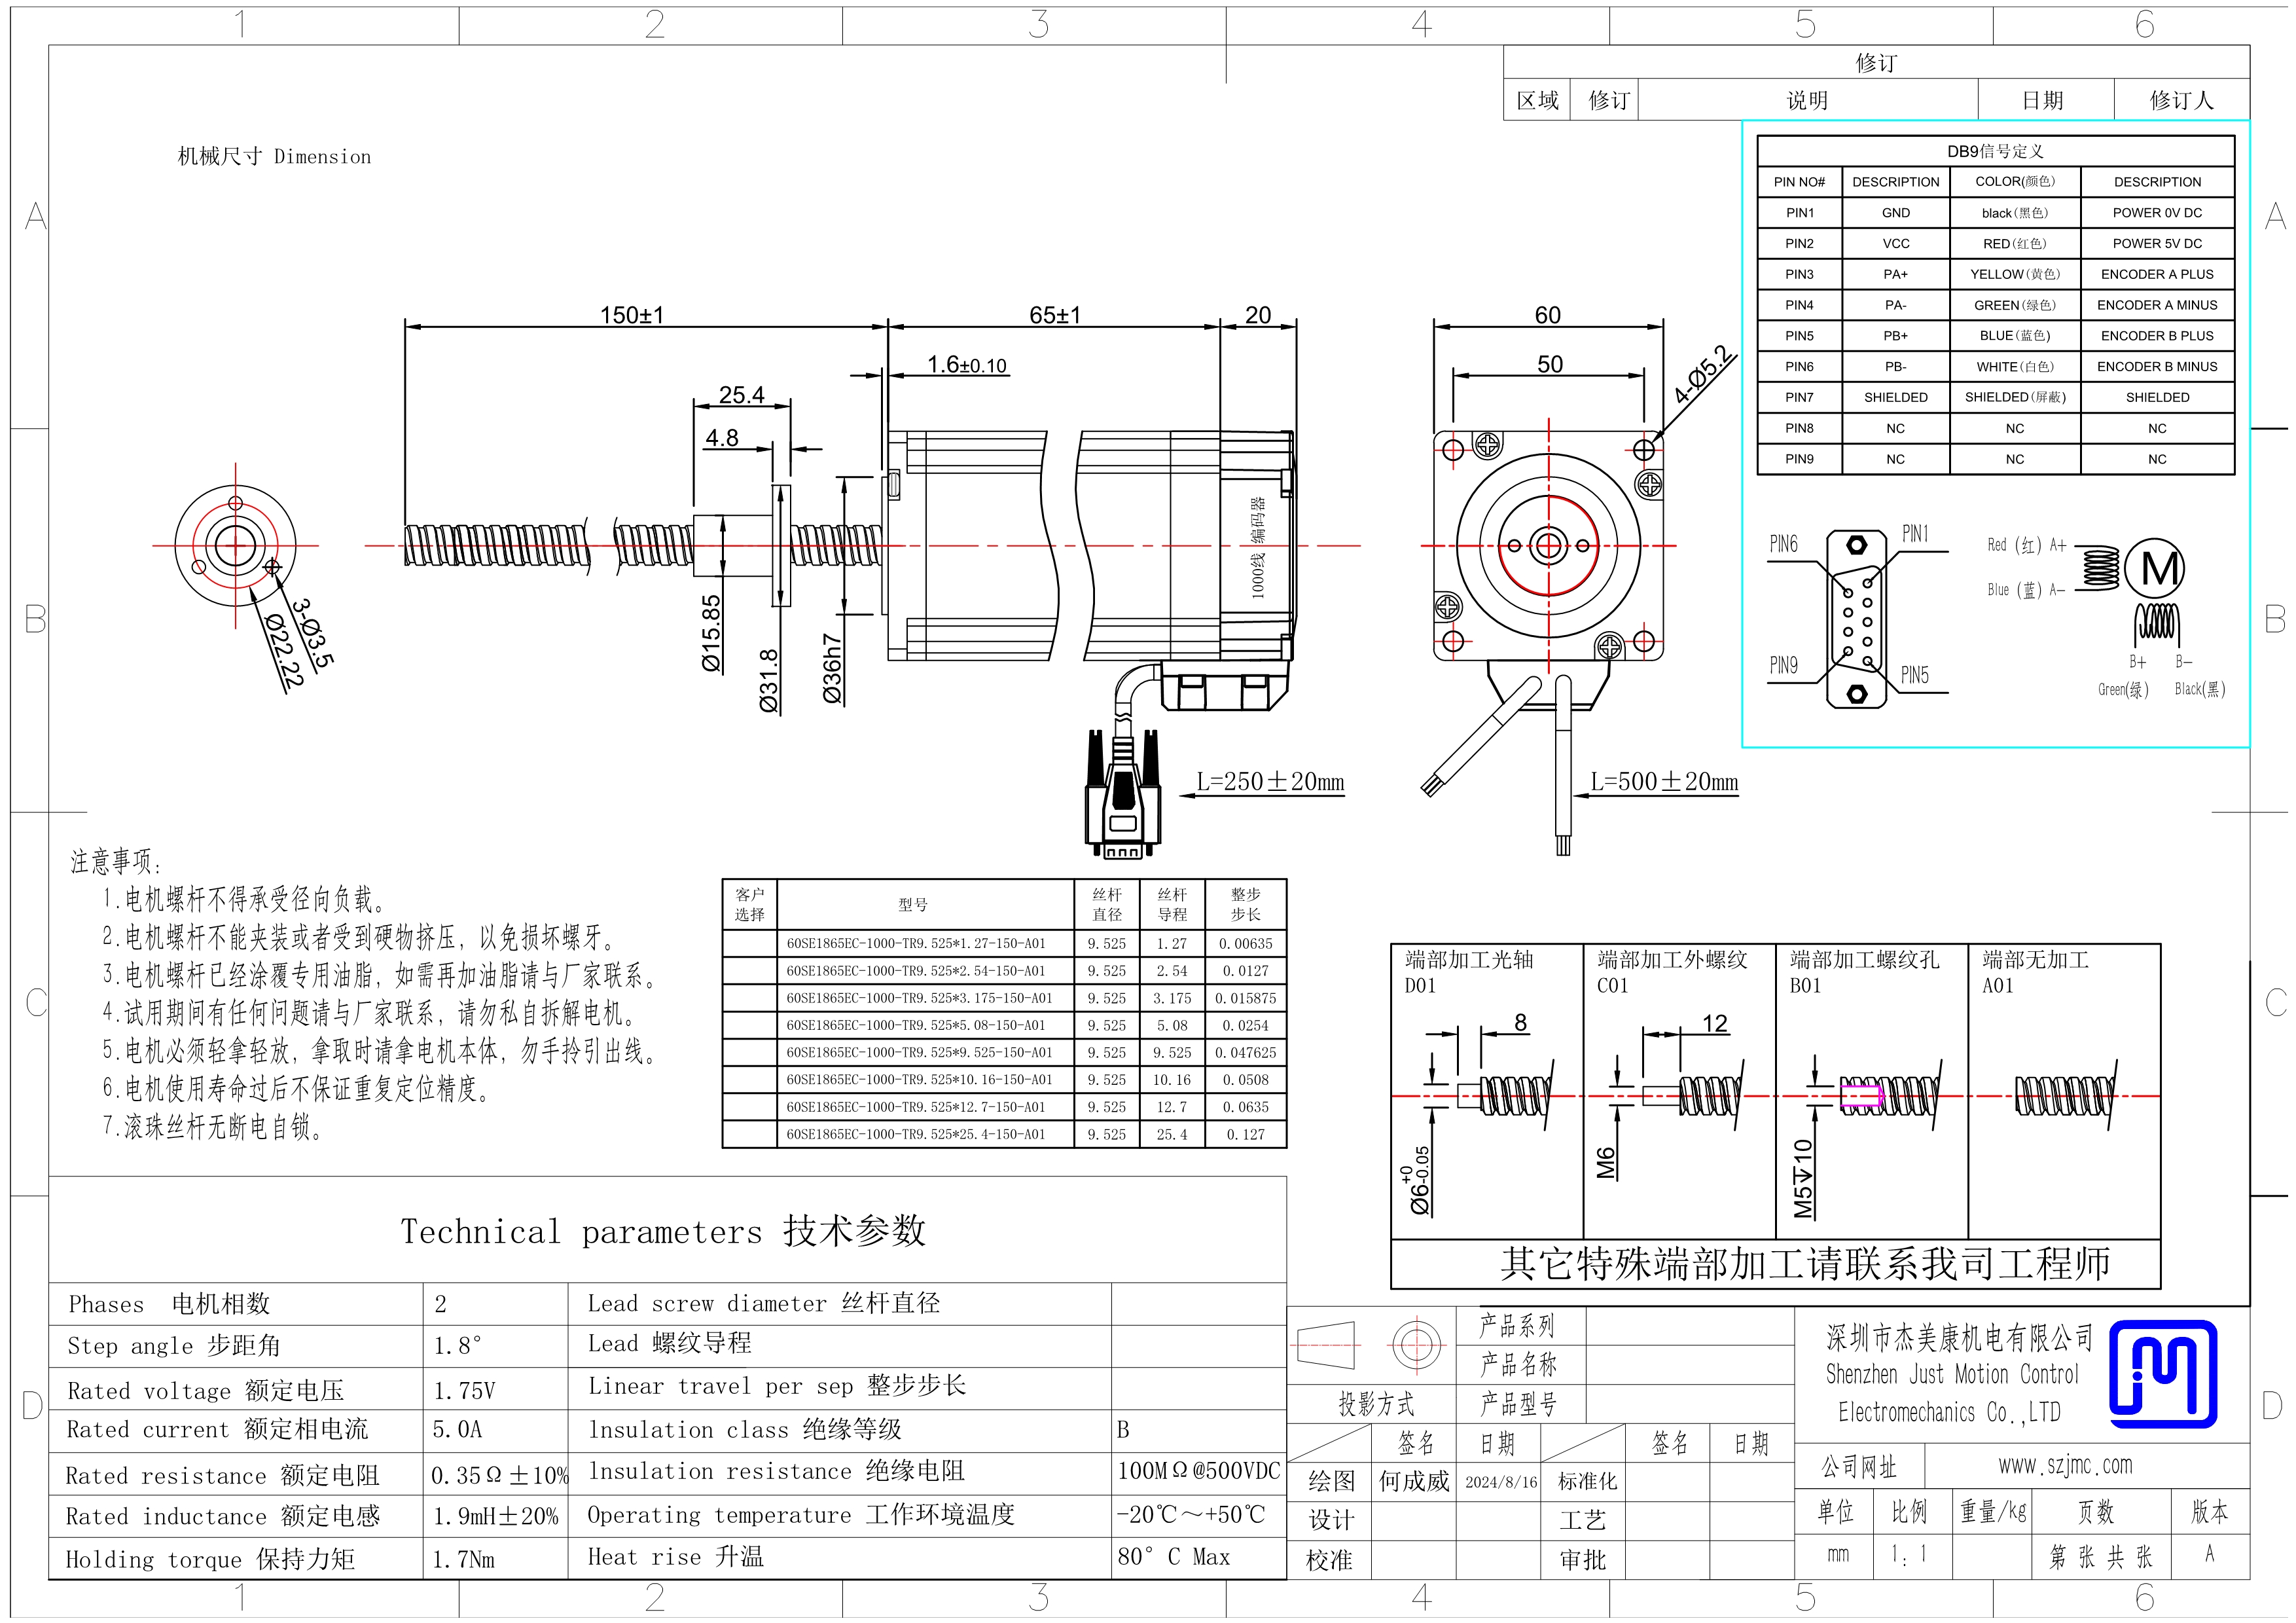This screenshot has width=2296, height=1623.
Task: Click the 65±1 motor body dimension
Action: (1055, 315)
